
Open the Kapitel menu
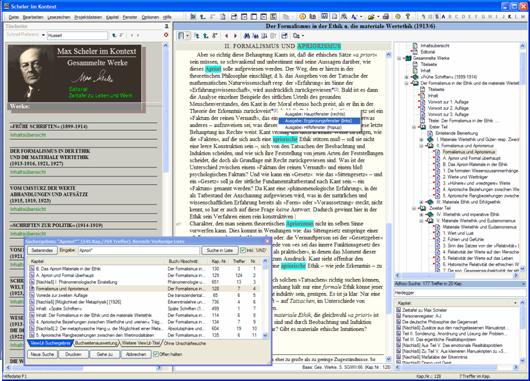click(113, 17)
